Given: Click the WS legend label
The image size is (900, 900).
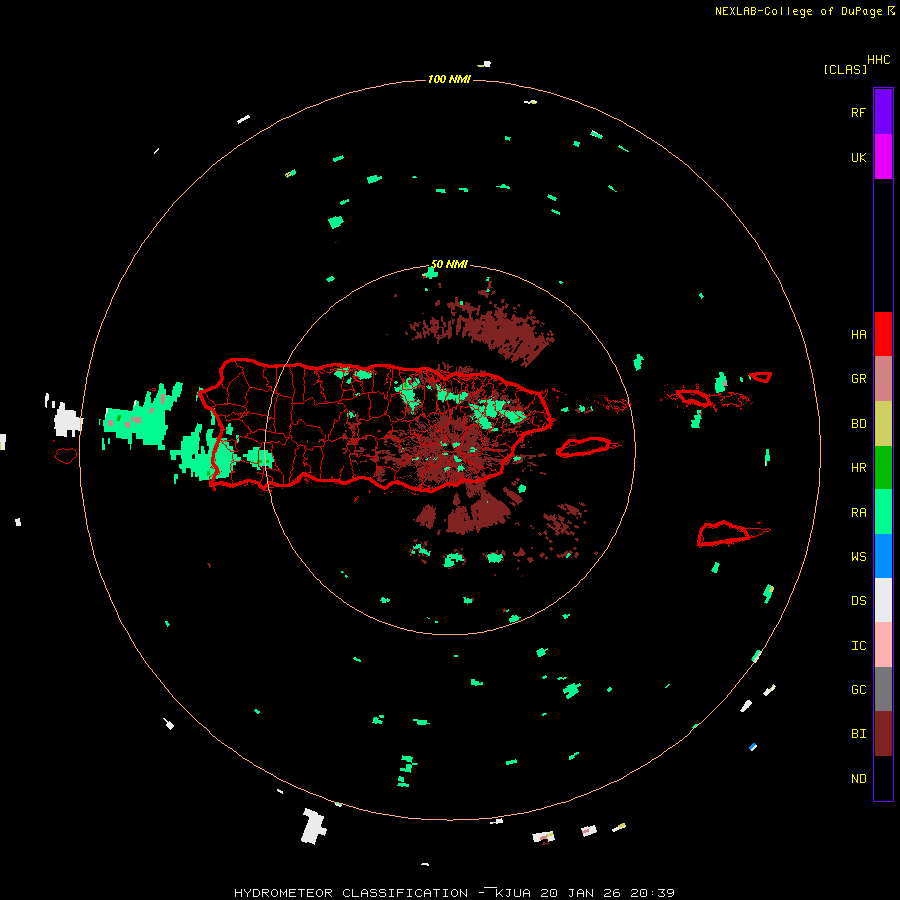Looking at the screenshot, I should (858, 557).
